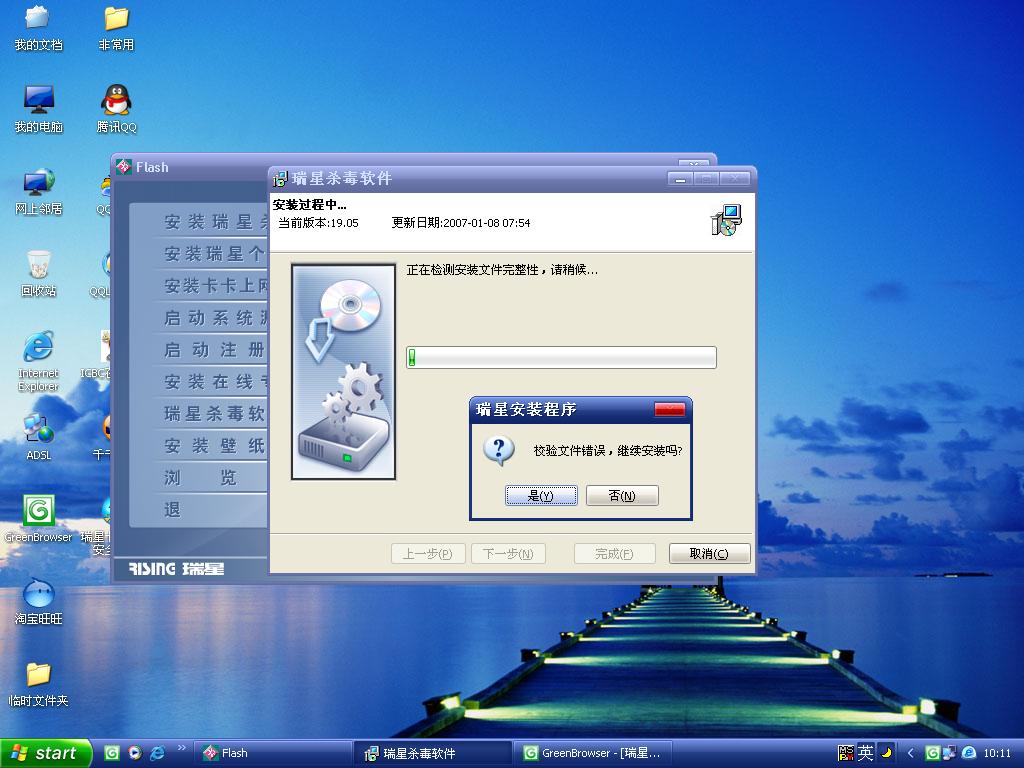Image resolution: width=1024 pixels, height=768 pixels.
Task: Select 网上邻居 desktop icon
Action: point(38,192)
